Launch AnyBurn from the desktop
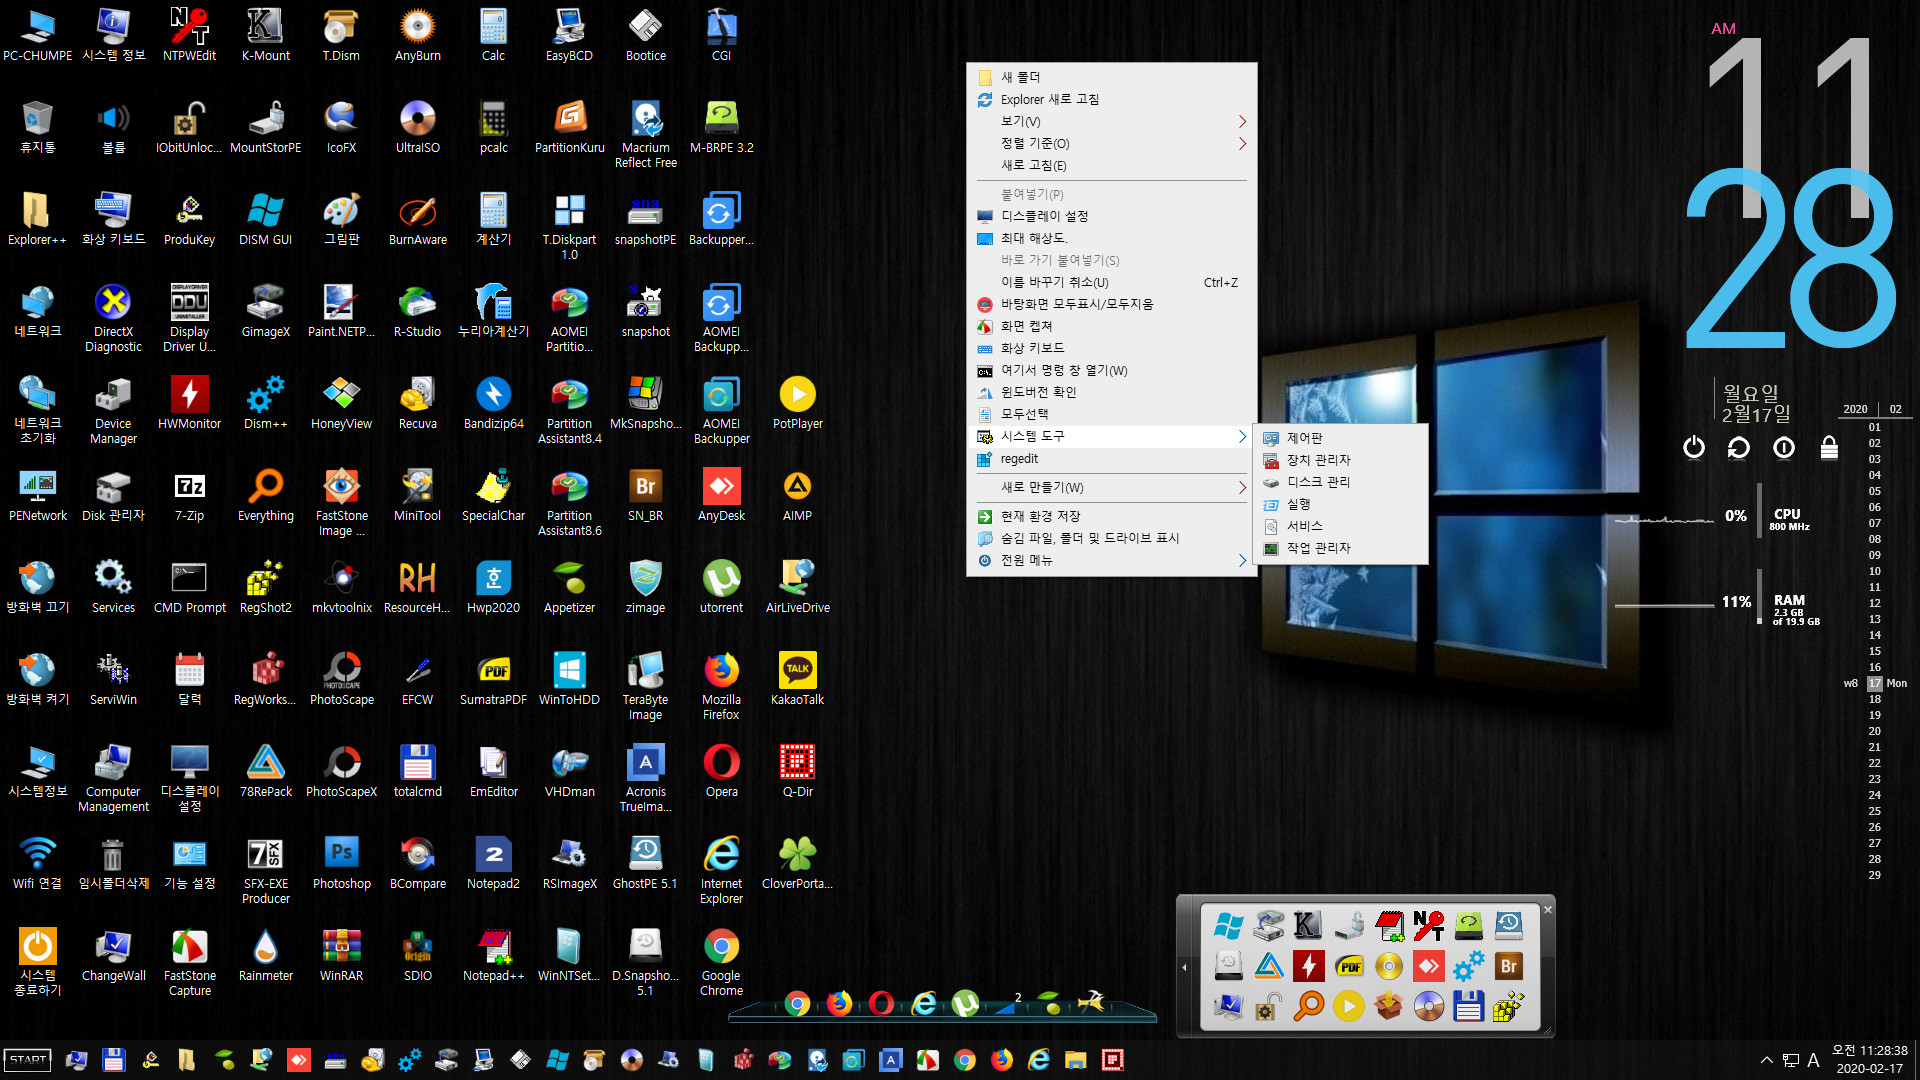1920x1080 pixels. 417,35
